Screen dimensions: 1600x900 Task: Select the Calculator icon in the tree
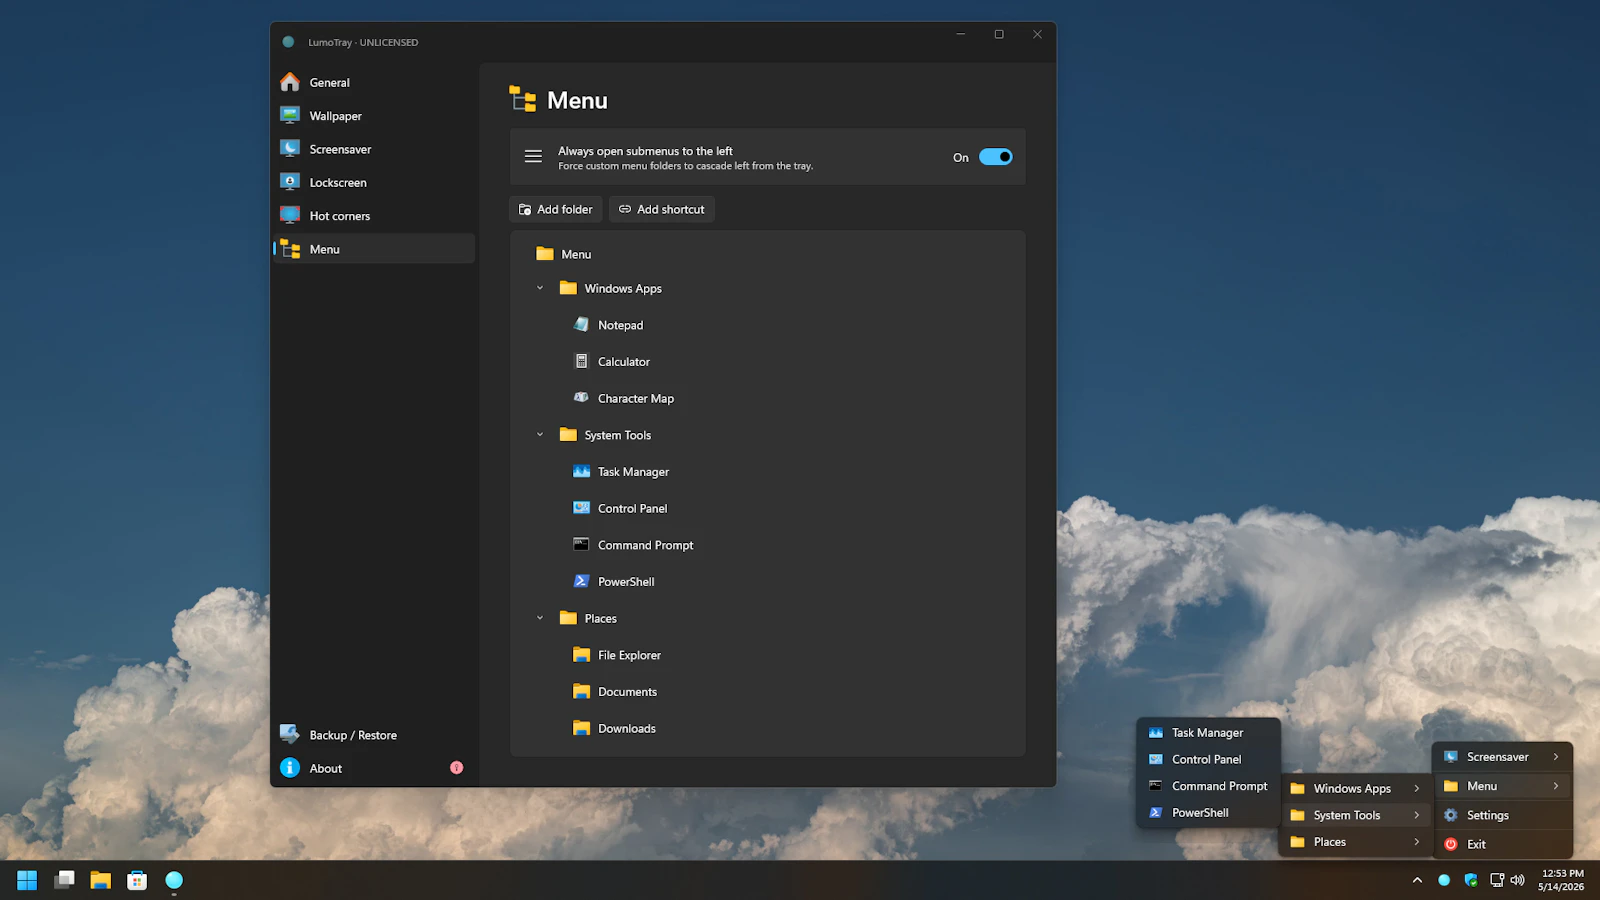point(581,361)
